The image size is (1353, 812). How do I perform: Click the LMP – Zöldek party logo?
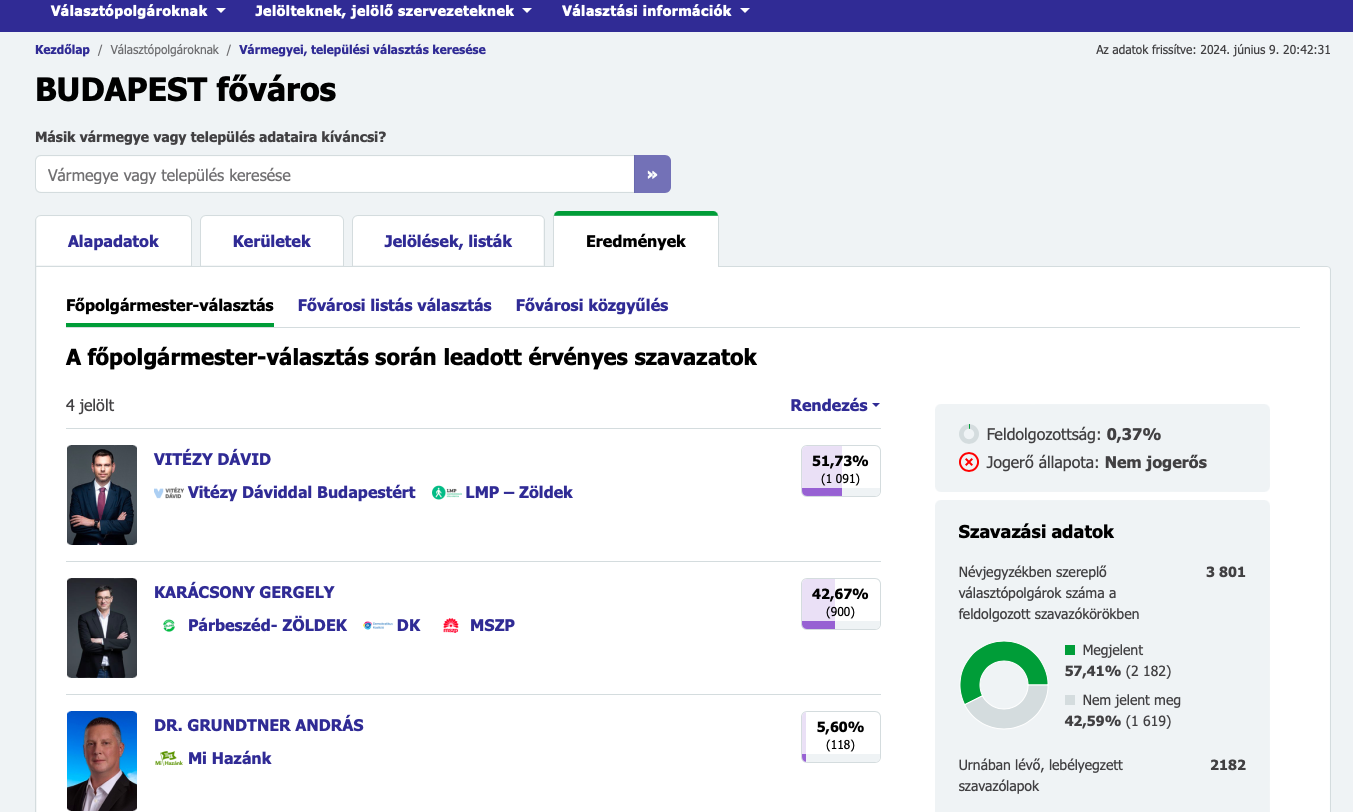tap(445, 492)
